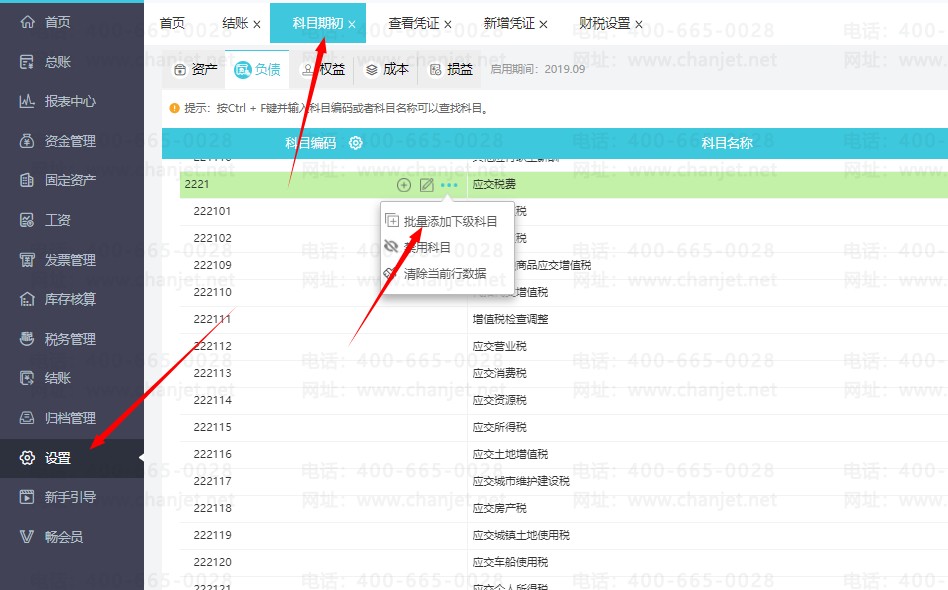Click account code 222118
The image size is (948, 590).
tap(212, 508)
